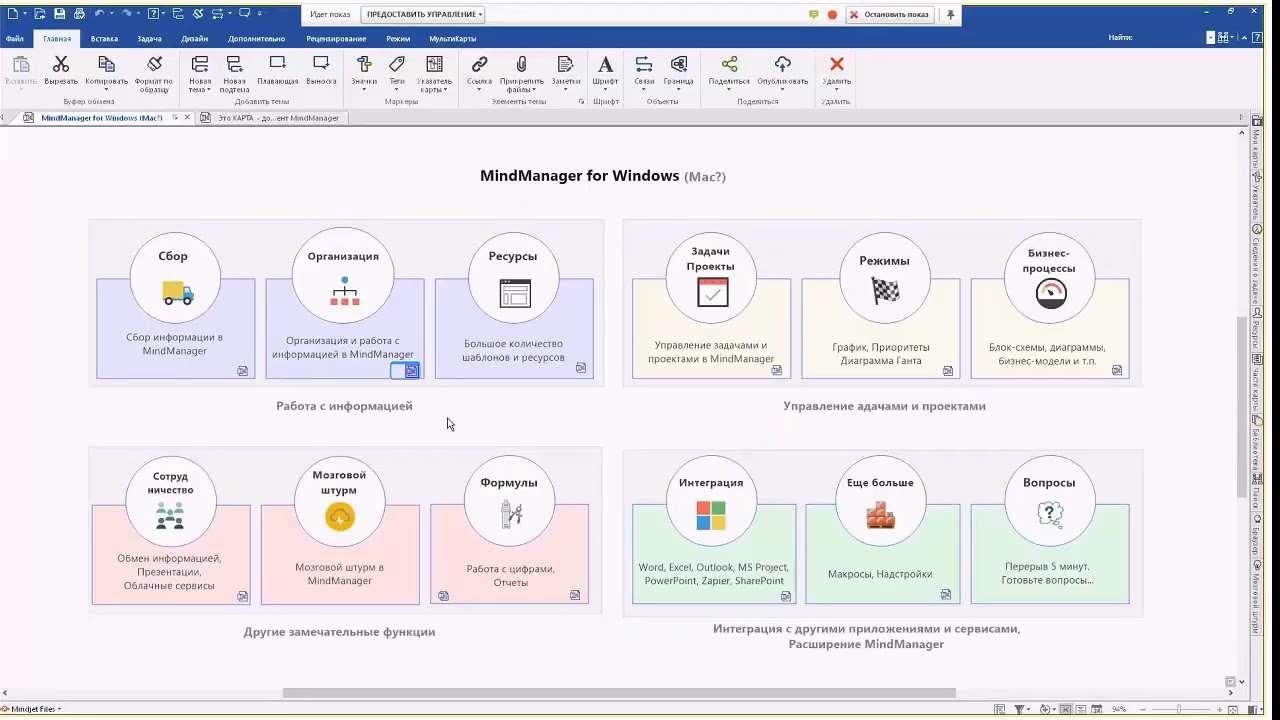Open the Рецензирование ribbon tab

point(336,39)
